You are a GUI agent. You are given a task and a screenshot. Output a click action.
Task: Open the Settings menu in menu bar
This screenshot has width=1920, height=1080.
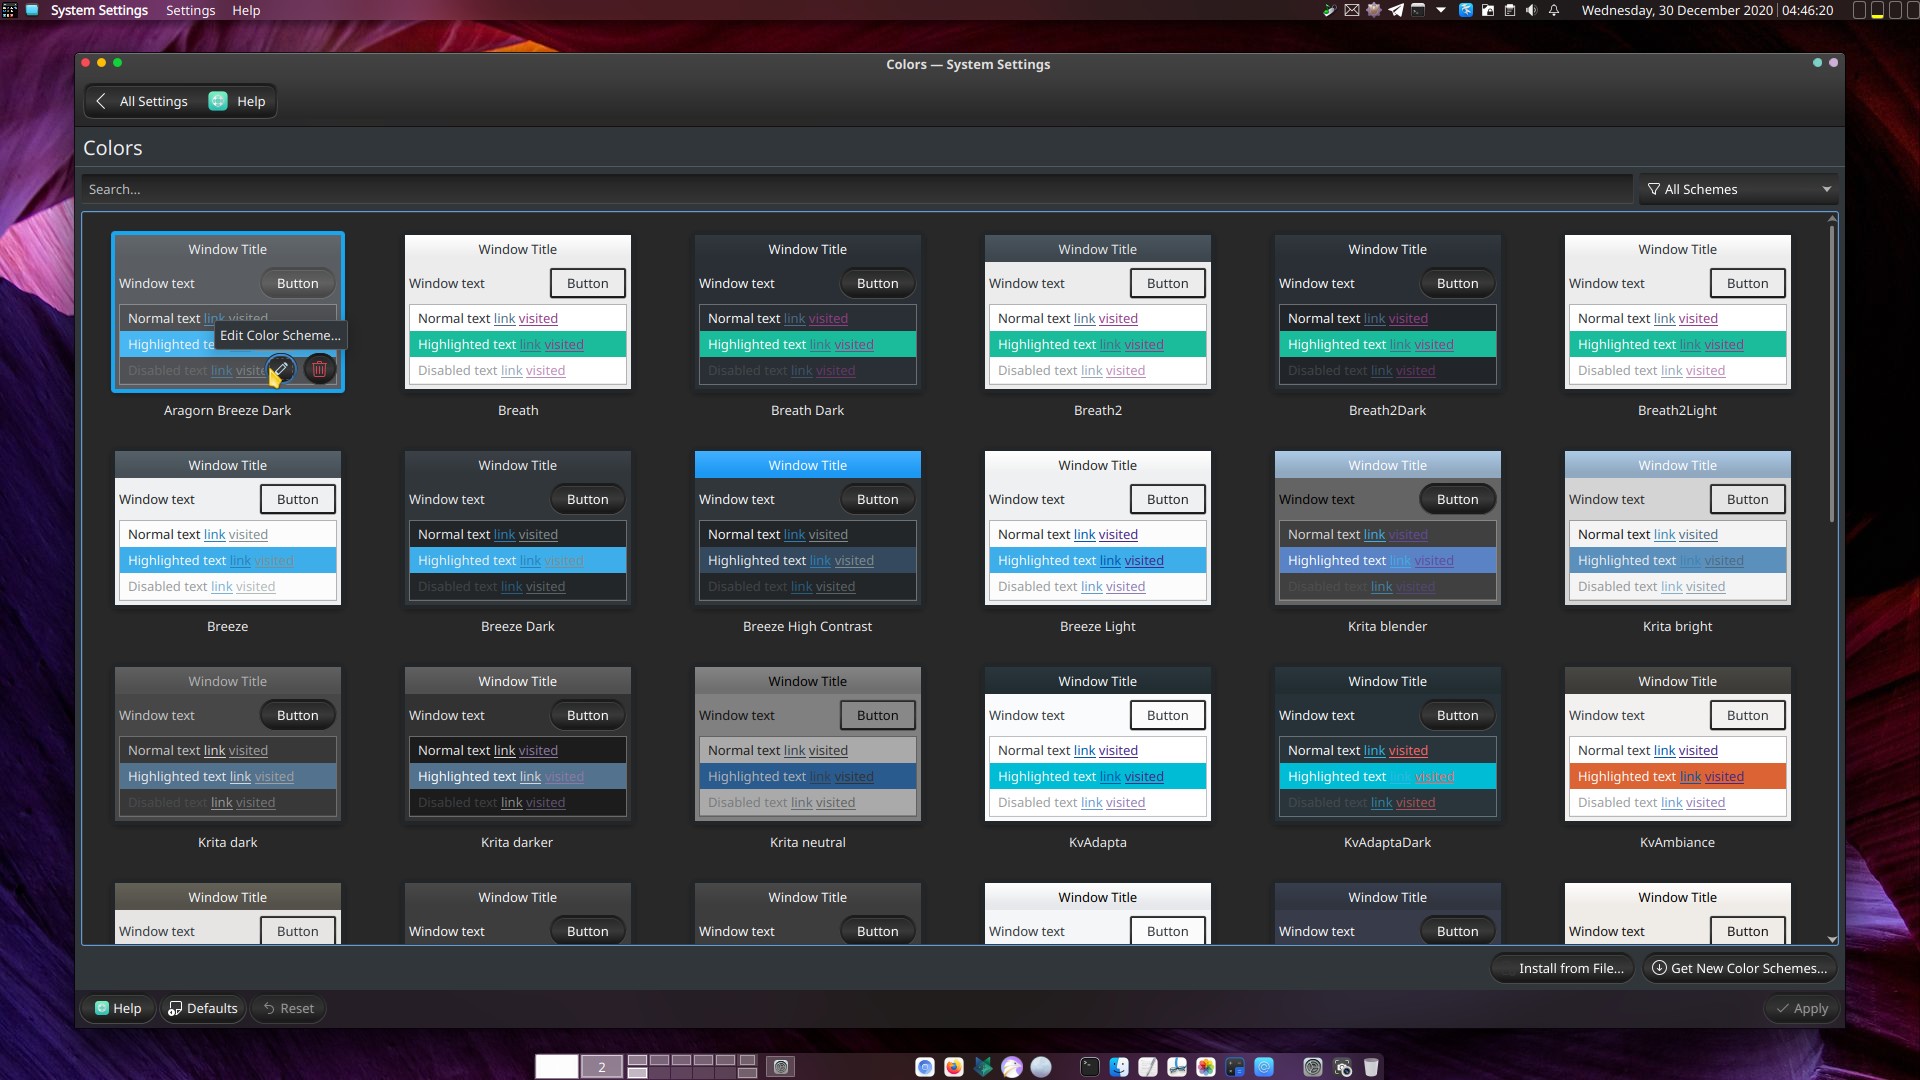tap(190, 10)
